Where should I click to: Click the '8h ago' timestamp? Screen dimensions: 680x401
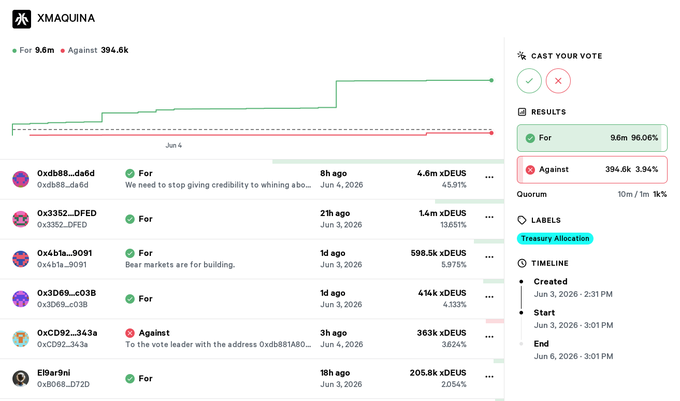[333, 173]
